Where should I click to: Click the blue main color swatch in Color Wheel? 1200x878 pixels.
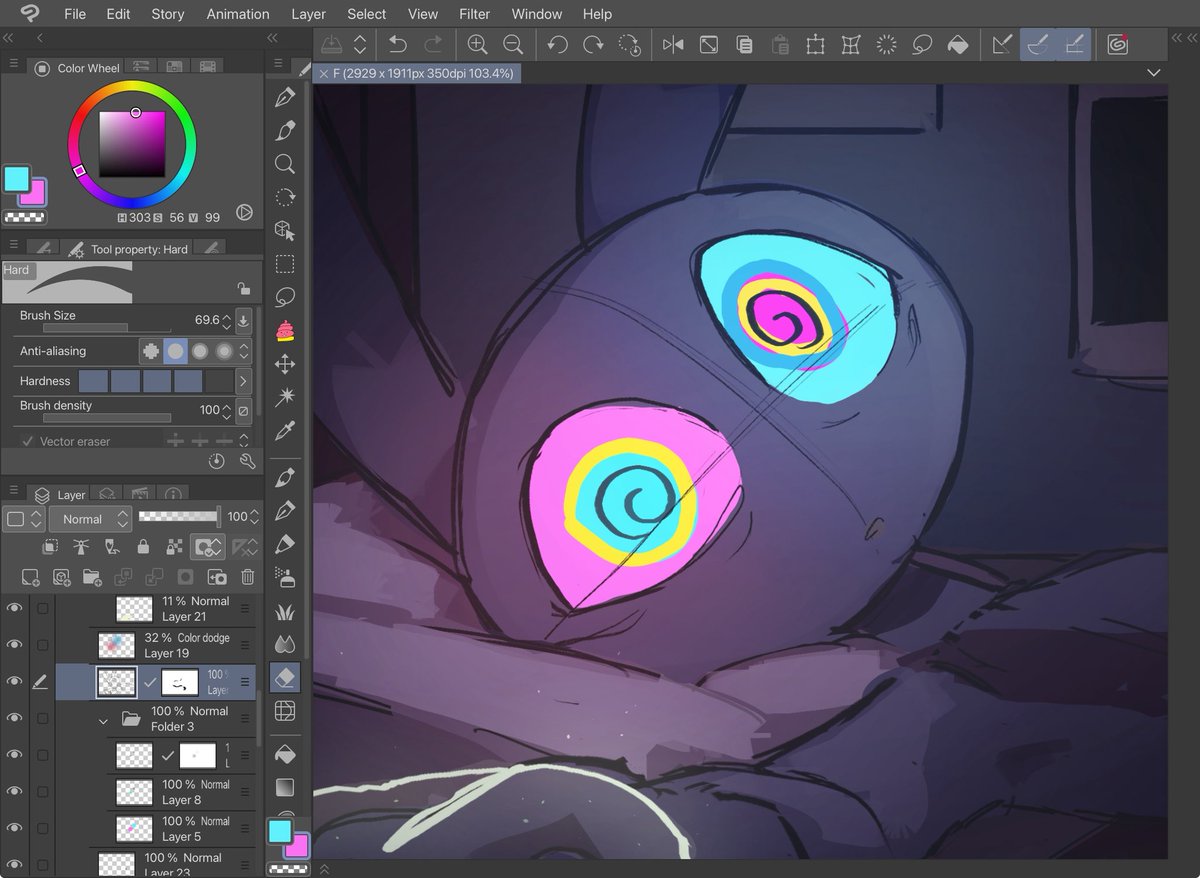17,179
